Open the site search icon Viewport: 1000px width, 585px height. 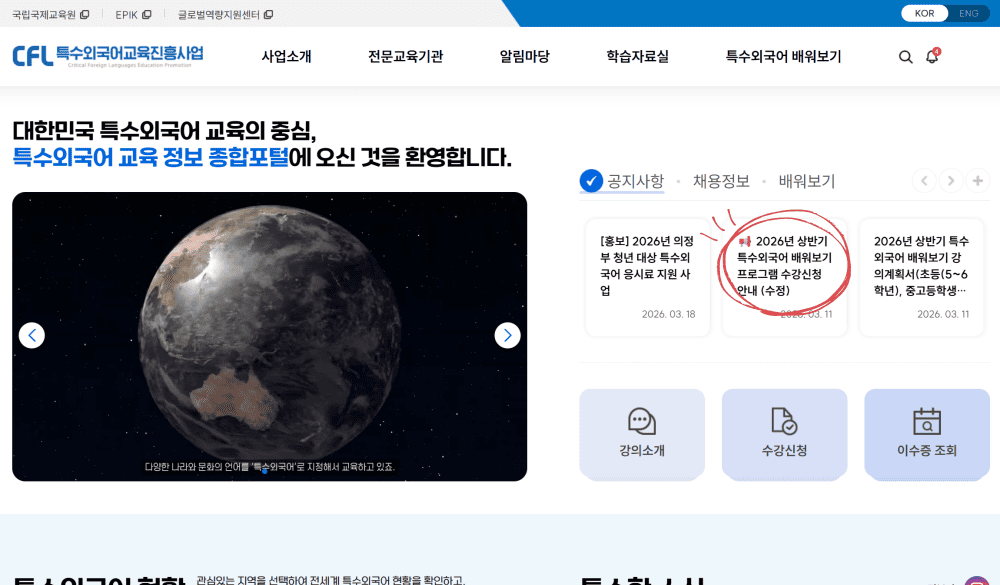tap(906, 57)
